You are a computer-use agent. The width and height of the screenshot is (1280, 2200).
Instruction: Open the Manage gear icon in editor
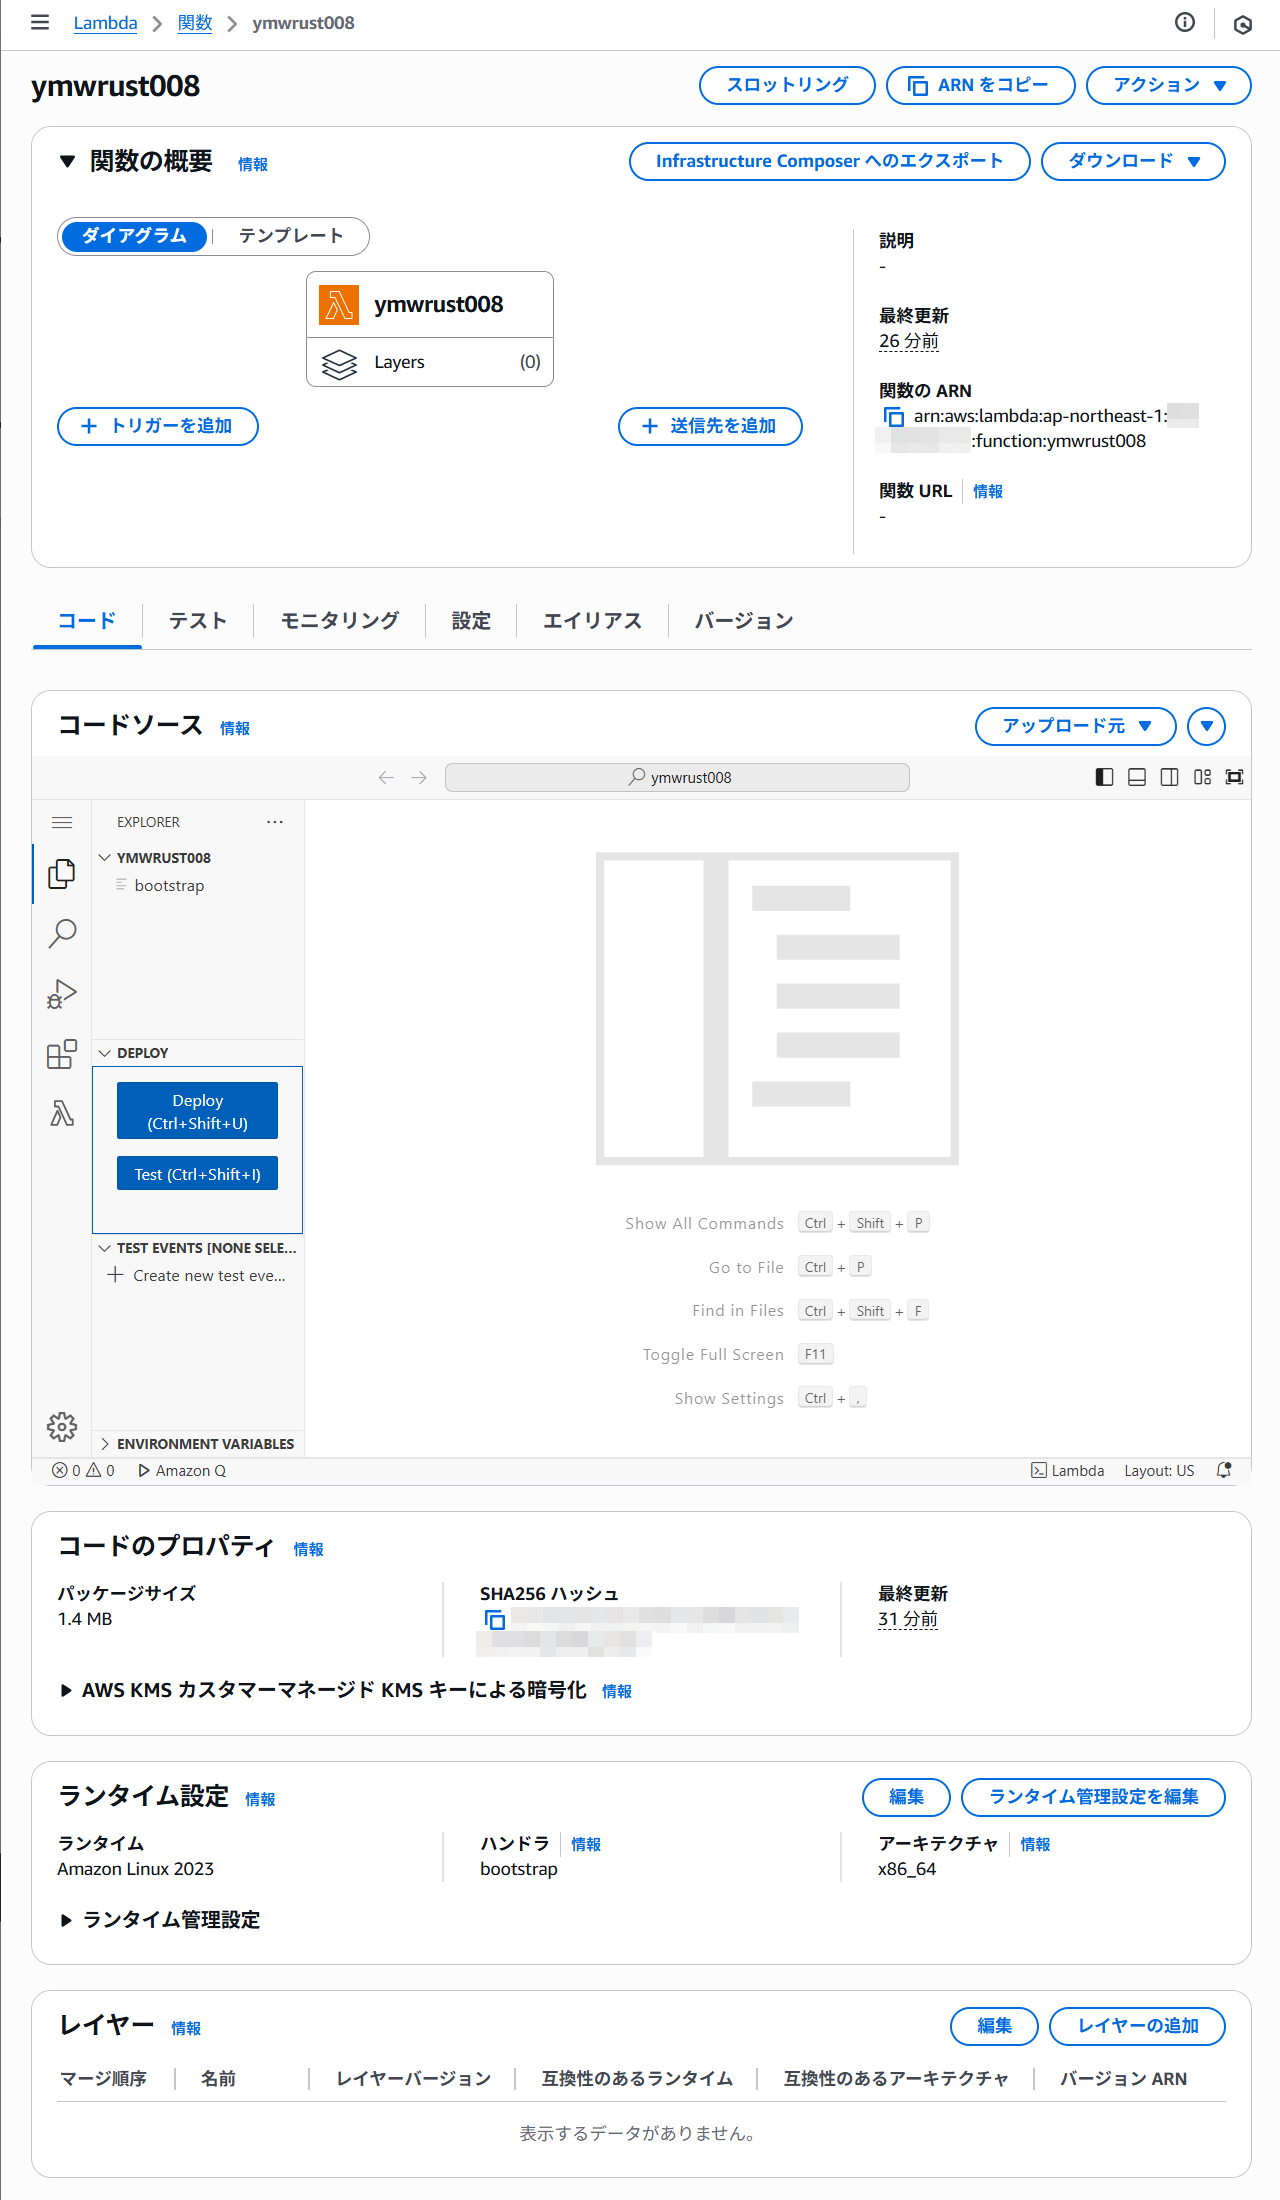click(x=62, y=1426)
